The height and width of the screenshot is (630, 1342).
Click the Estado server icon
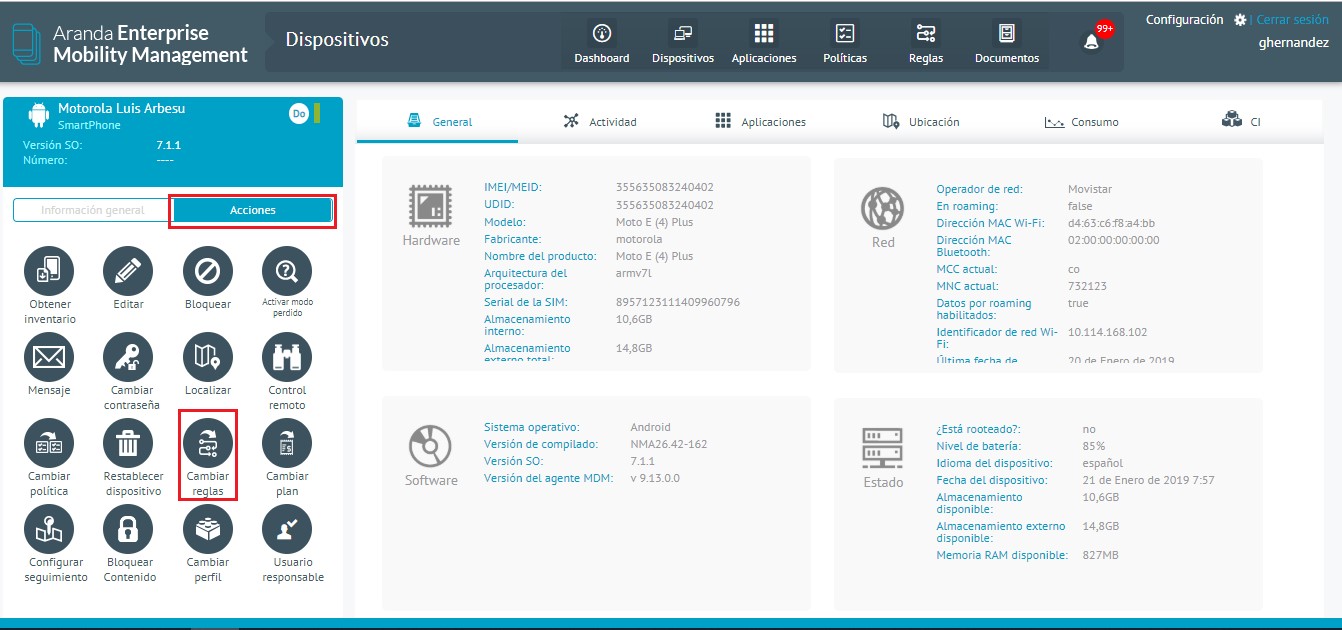(x=883, y=448)
